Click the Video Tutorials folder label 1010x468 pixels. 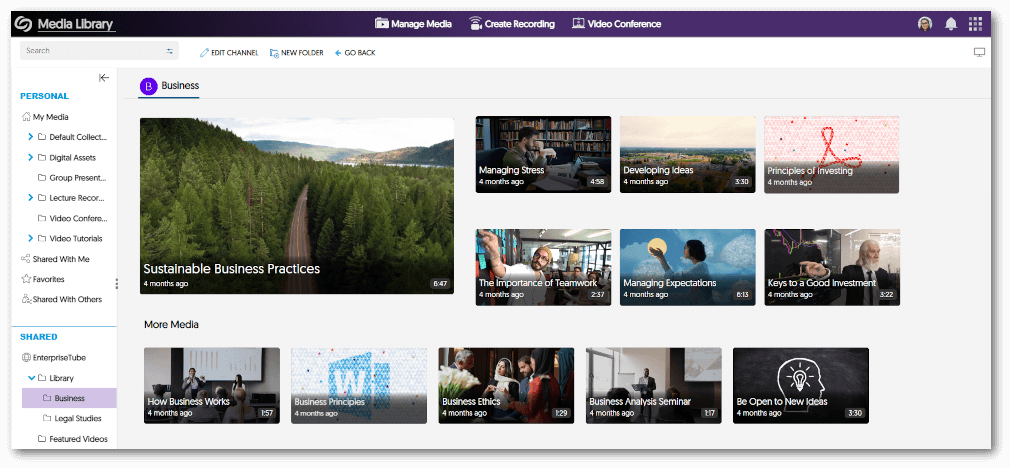76,238
